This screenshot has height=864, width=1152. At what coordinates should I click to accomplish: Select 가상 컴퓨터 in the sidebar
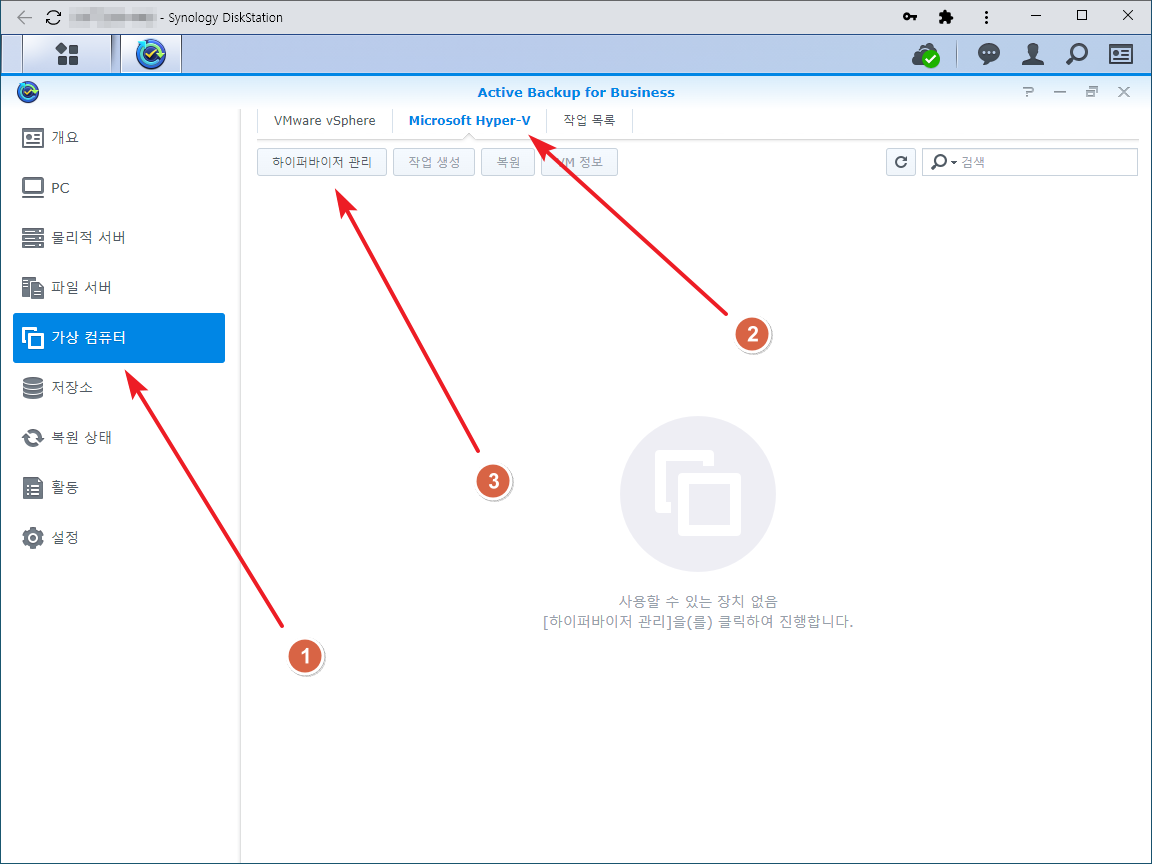[119, 338]
